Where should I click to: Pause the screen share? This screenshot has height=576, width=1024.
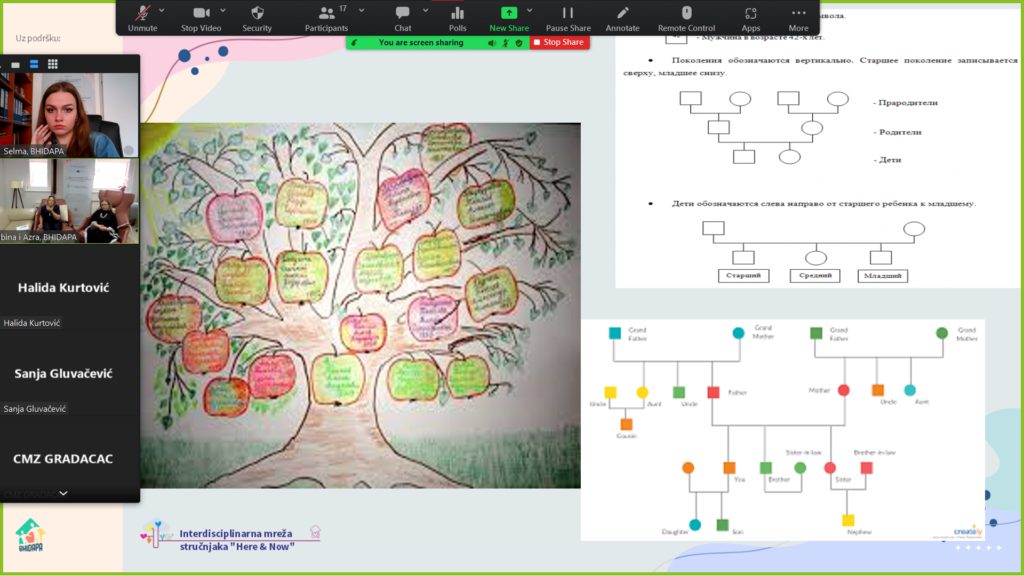pyautogui.click(x=567, y=17)
